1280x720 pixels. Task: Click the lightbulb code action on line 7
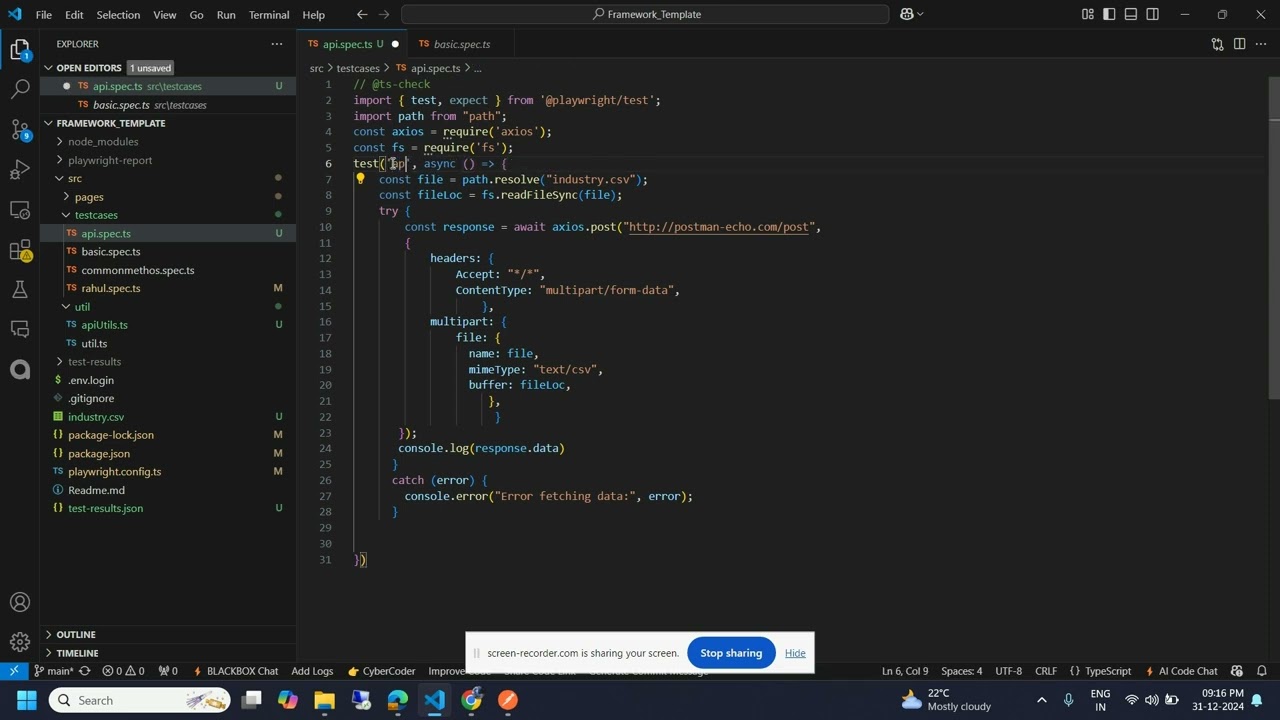click(x=360, y=180)
